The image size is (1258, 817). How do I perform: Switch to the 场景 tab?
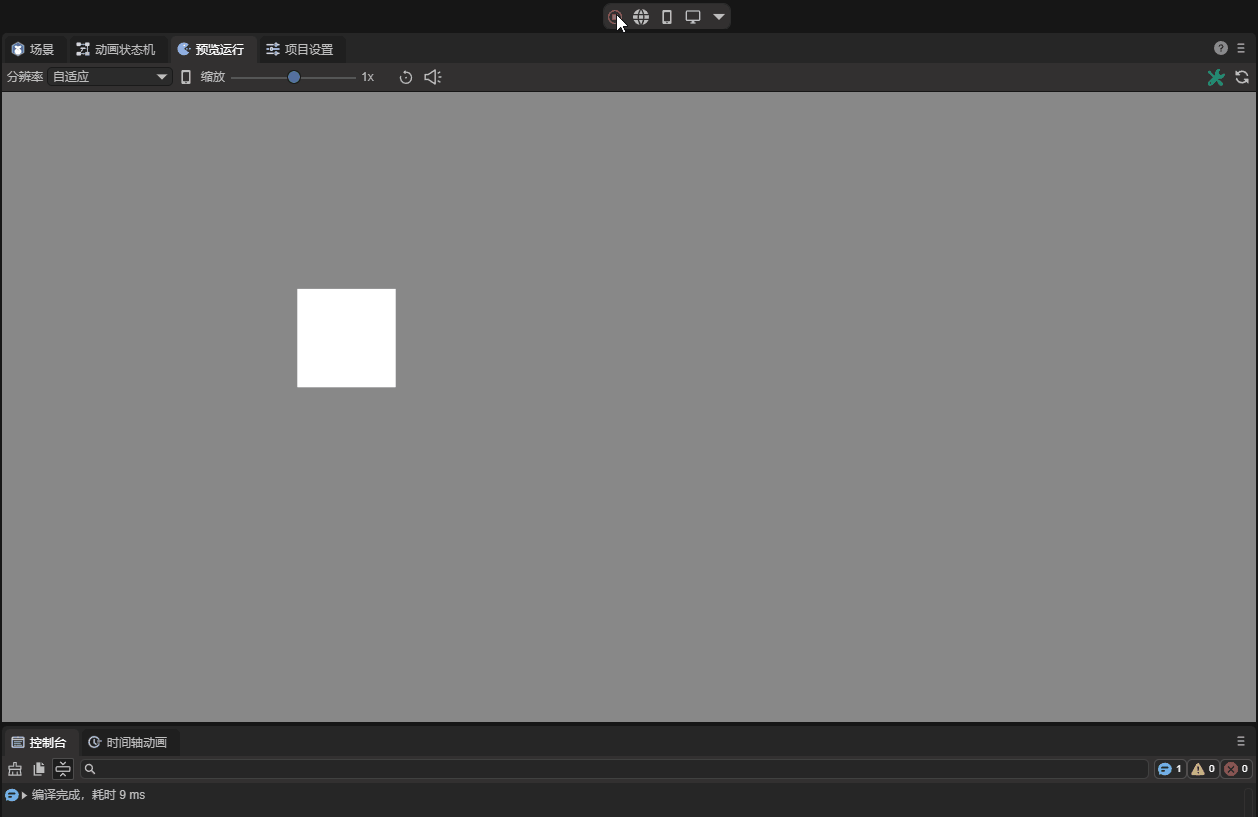(33, 49)
